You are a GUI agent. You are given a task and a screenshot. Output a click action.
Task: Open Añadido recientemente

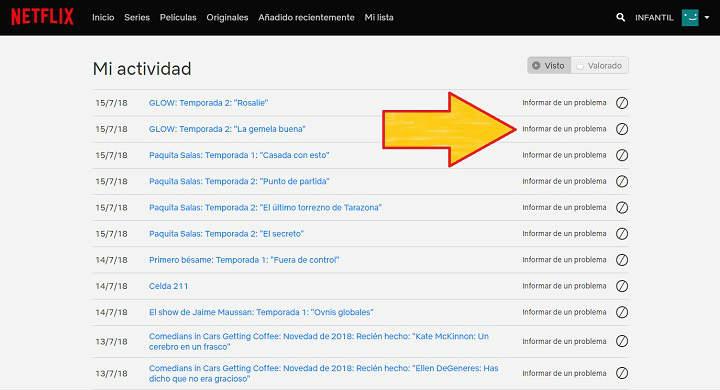coord(306,17)
